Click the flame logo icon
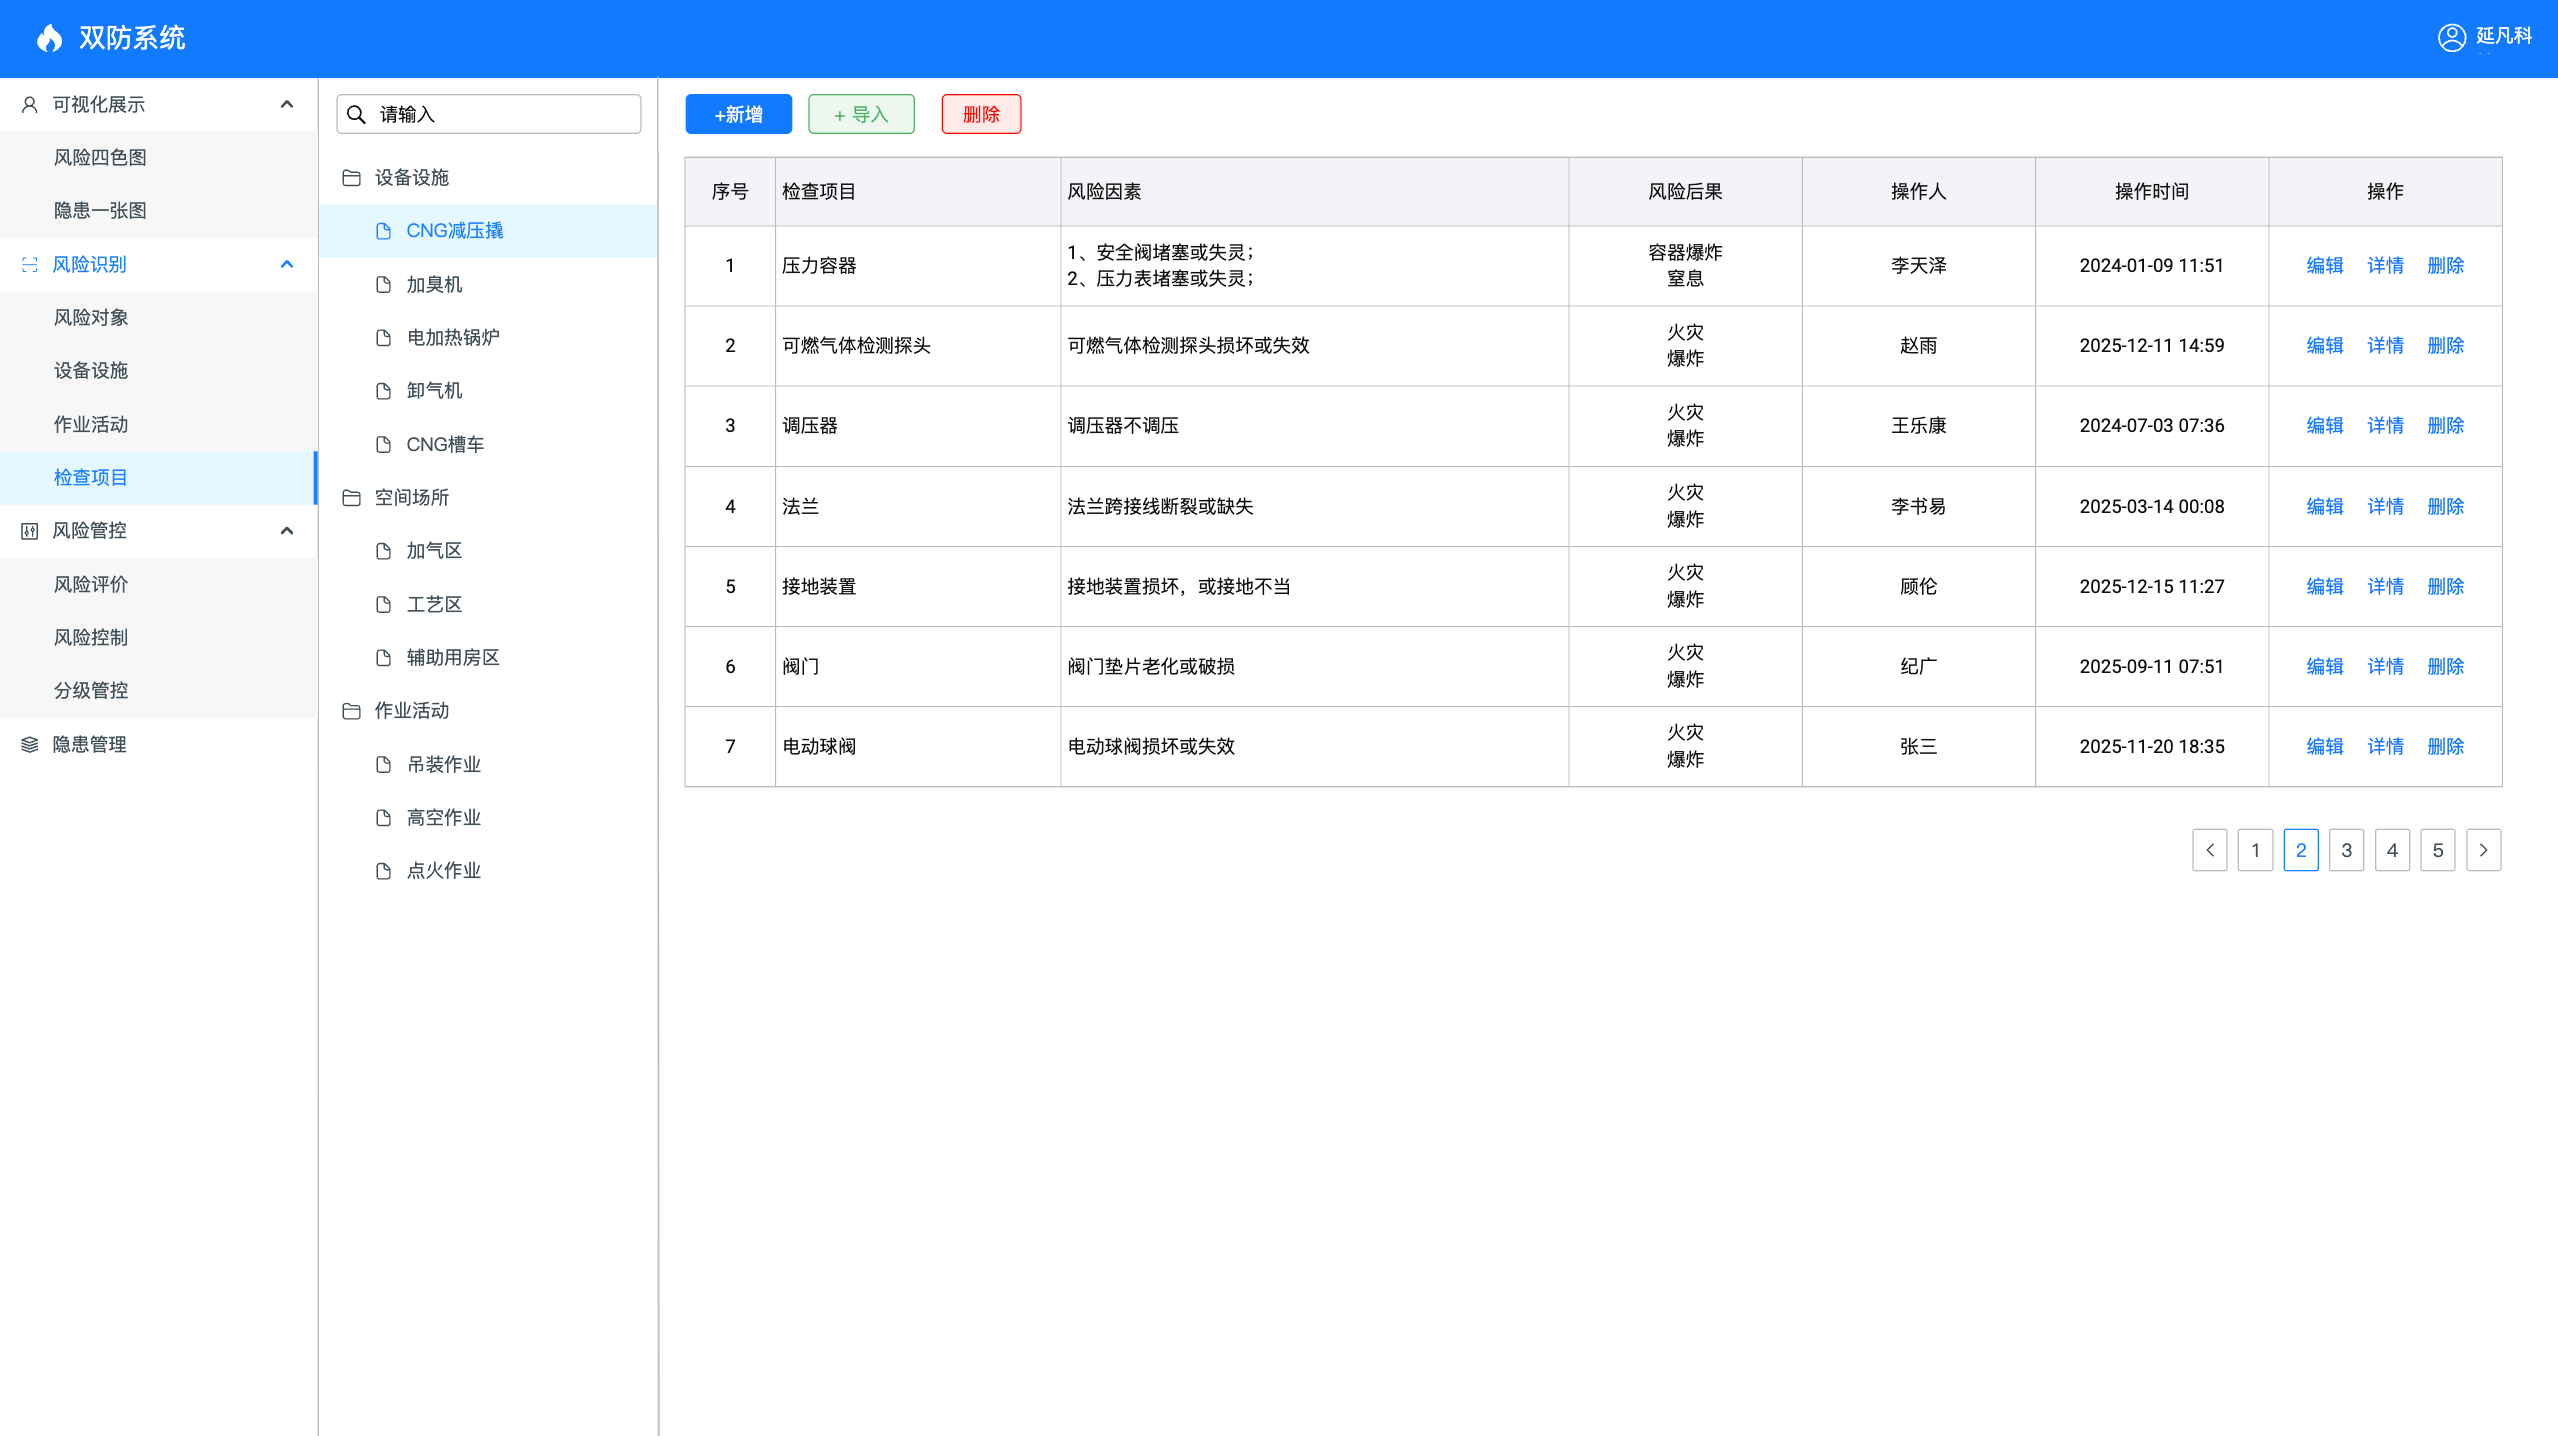Image resolution: width=2558 pixels, height=1436 pixels. [x=49, y=38]
